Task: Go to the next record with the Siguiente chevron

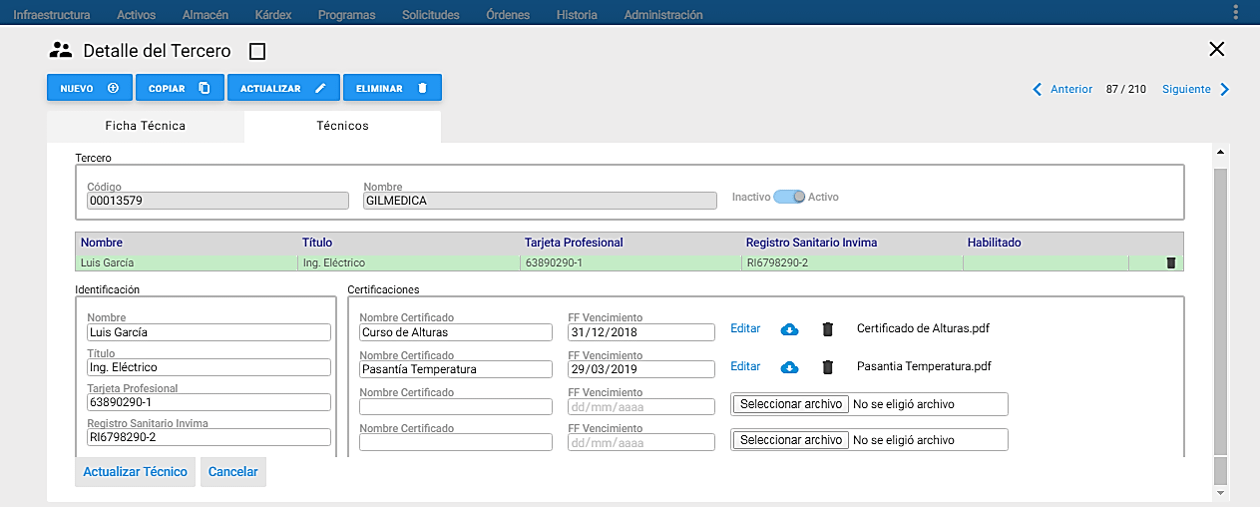Action: click(x=1224, y=89)
